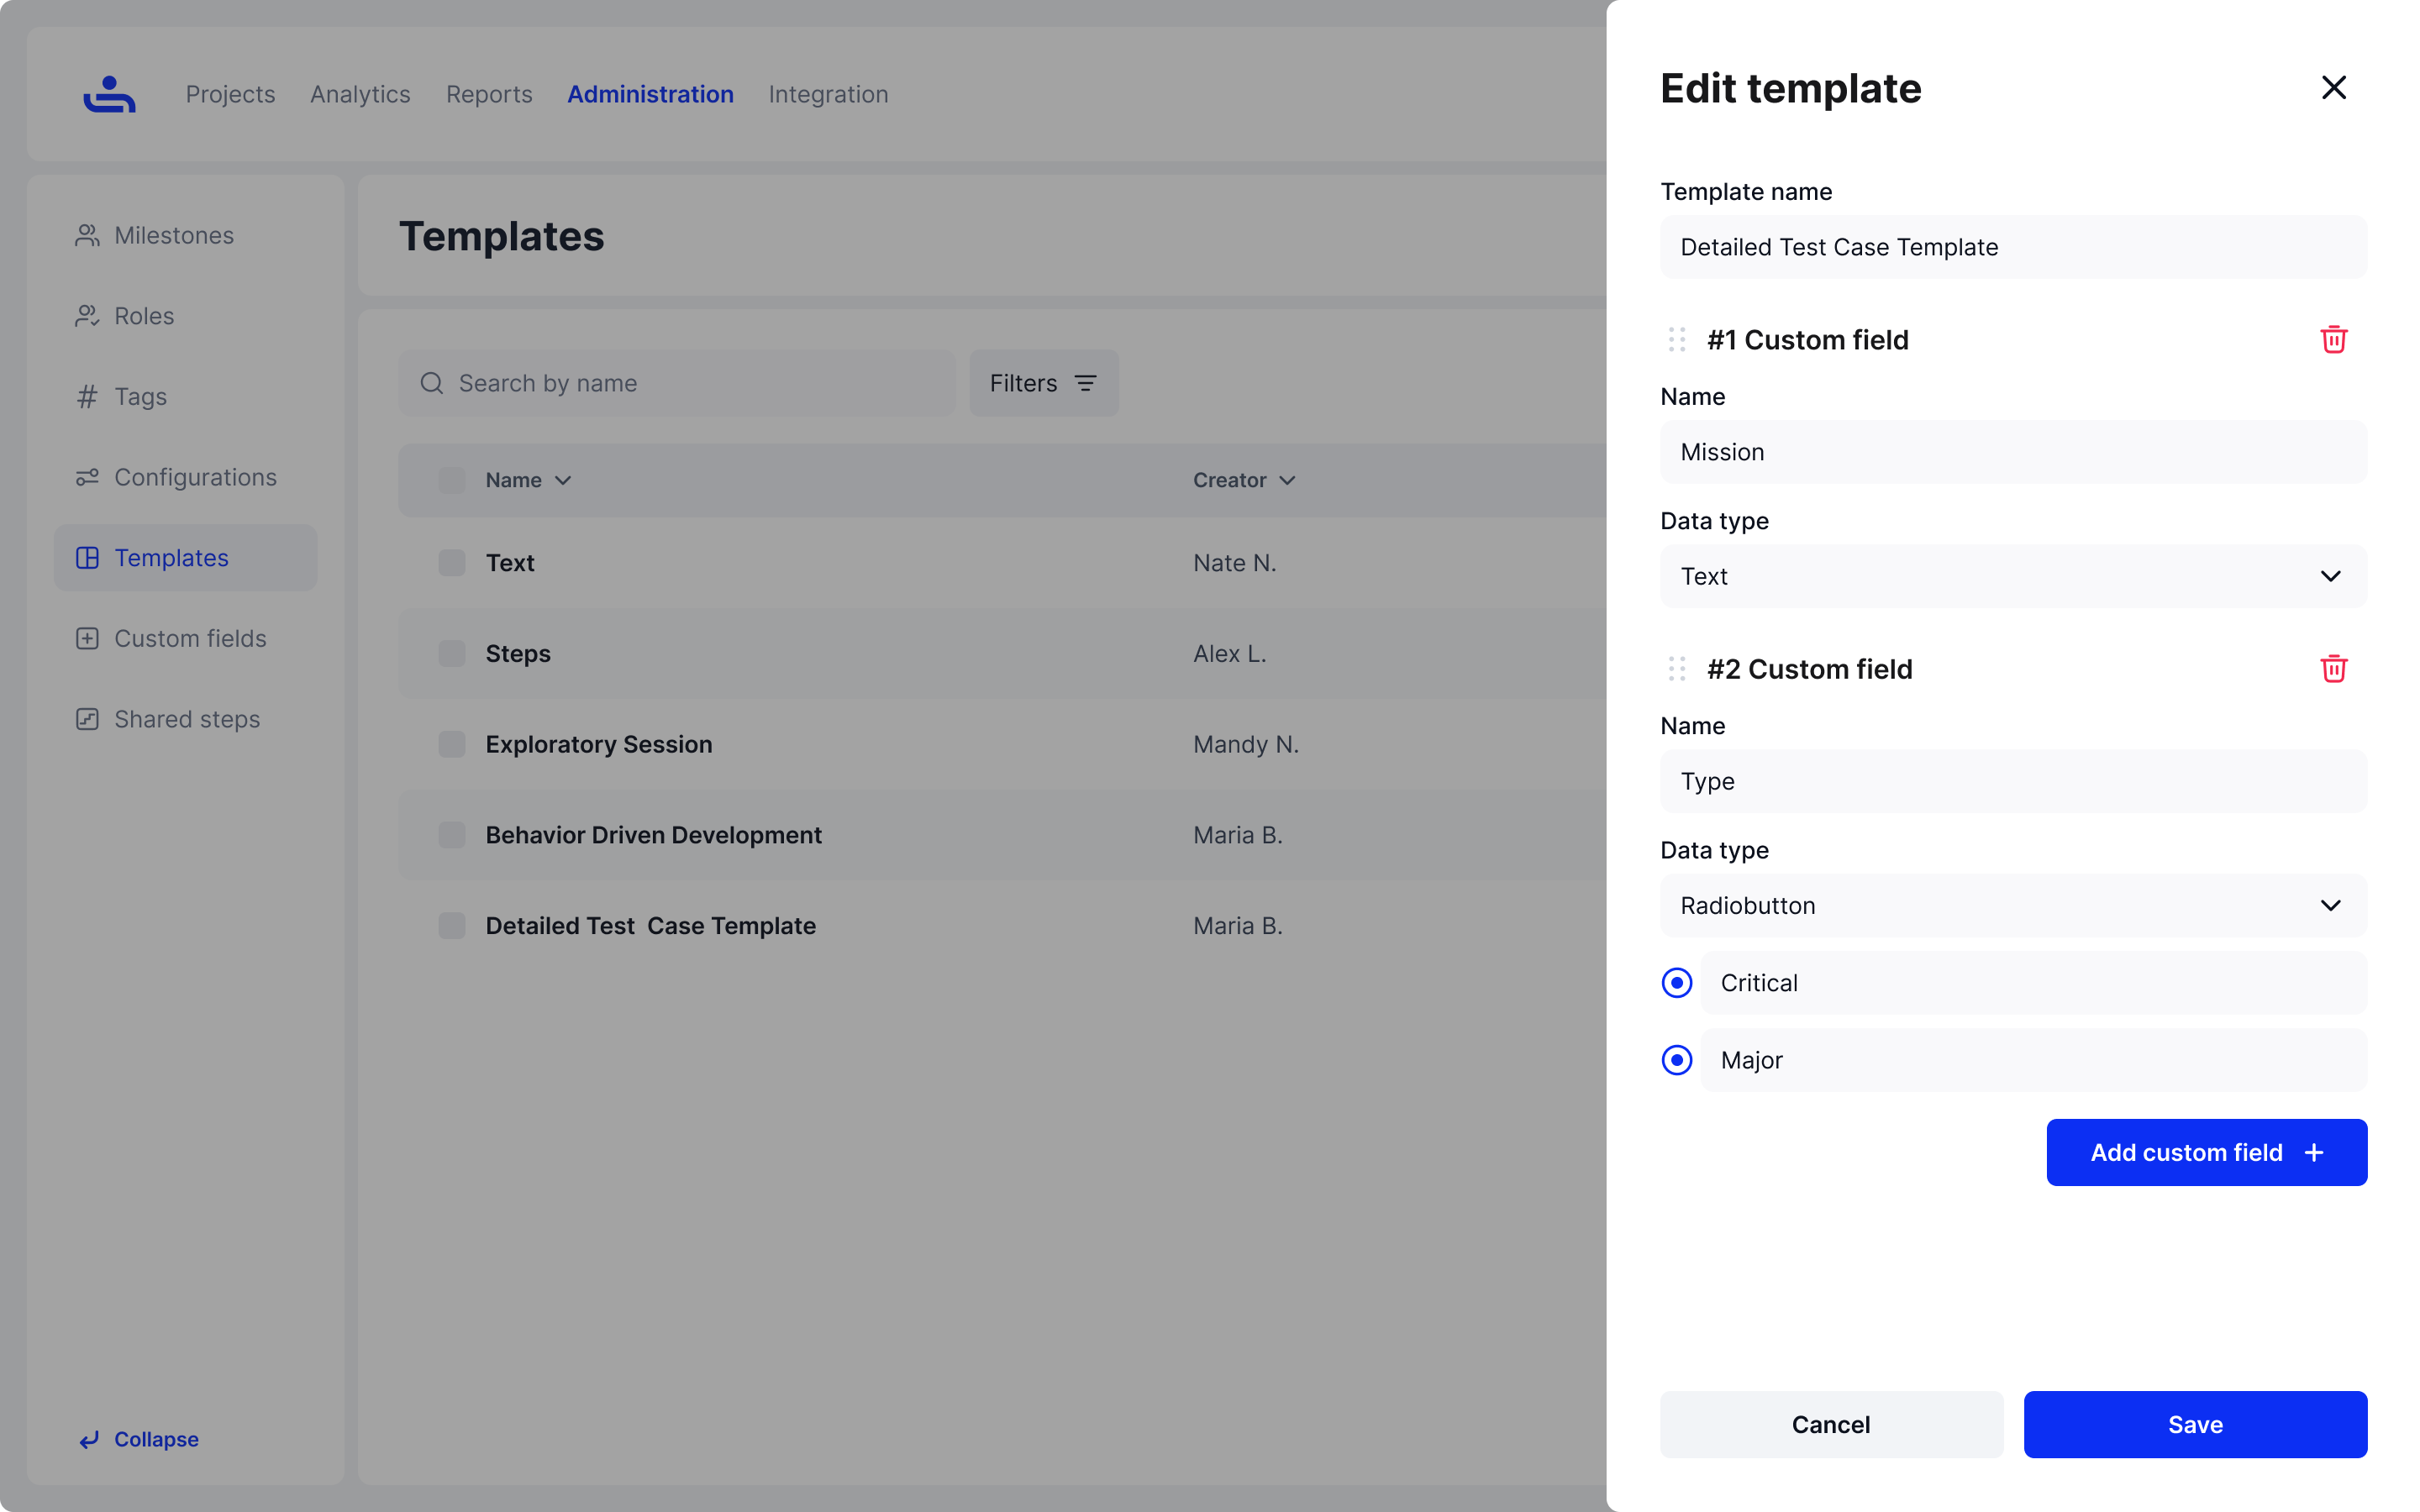Image resolution: width=2420 pixels, height=1512 pixels.
Task: Grab the drag handle of #2 Custom field
Action: pos(1677,669)
